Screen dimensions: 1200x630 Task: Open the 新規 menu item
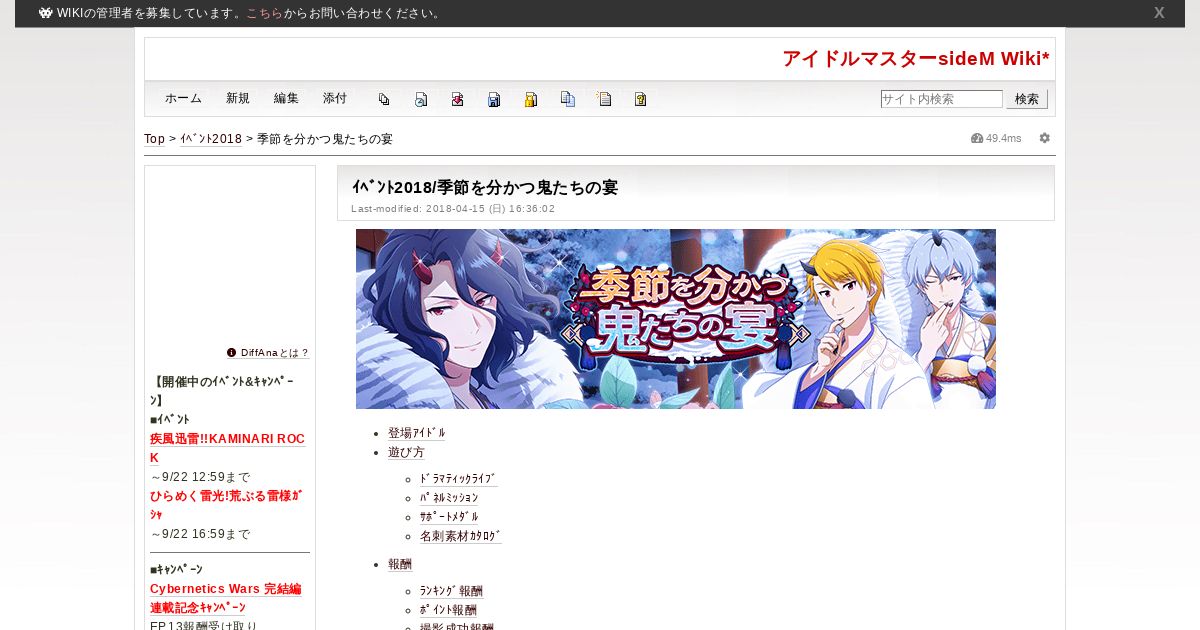tap(238, 98)
